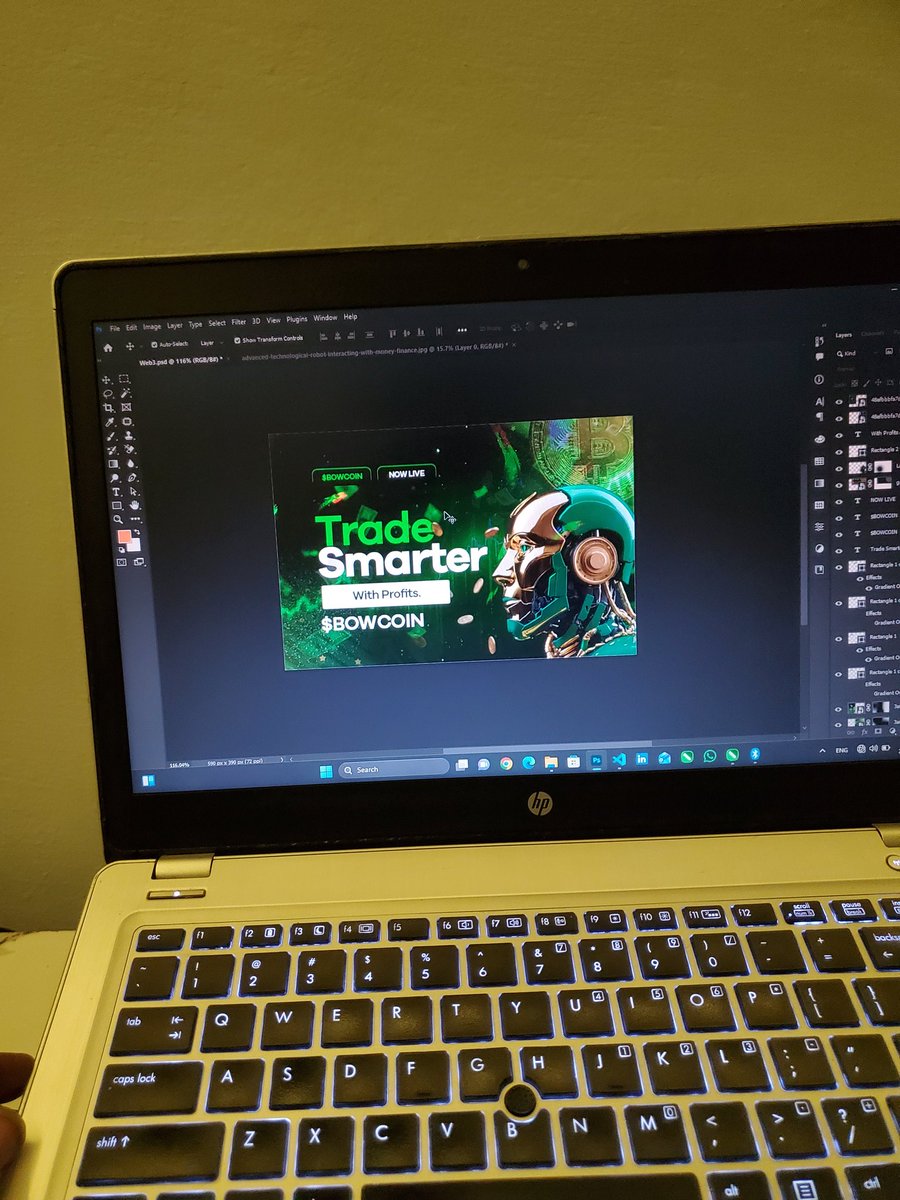Open the Paragraph panel icon
This screenshot has height=1200, width=900.
(x=820, y=417)
